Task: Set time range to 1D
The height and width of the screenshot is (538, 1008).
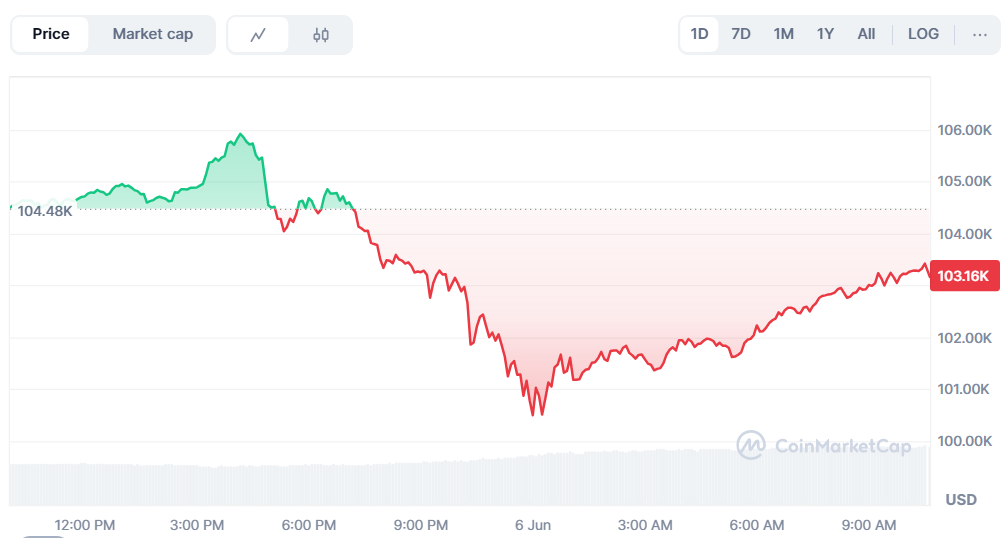Action: point(699,34)
